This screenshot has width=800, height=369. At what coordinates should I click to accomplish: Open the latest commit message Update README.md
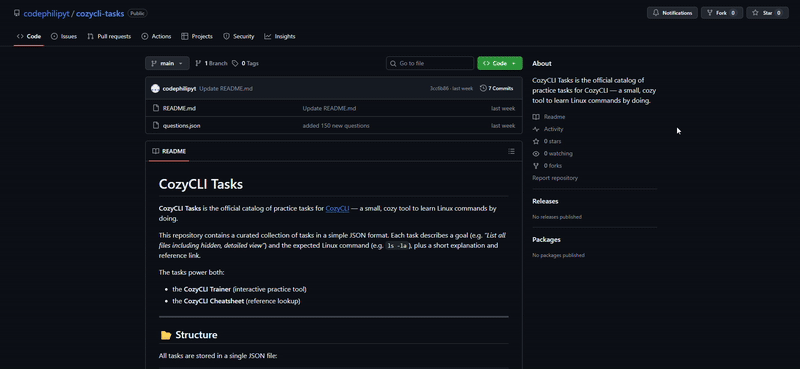point(226,88)
